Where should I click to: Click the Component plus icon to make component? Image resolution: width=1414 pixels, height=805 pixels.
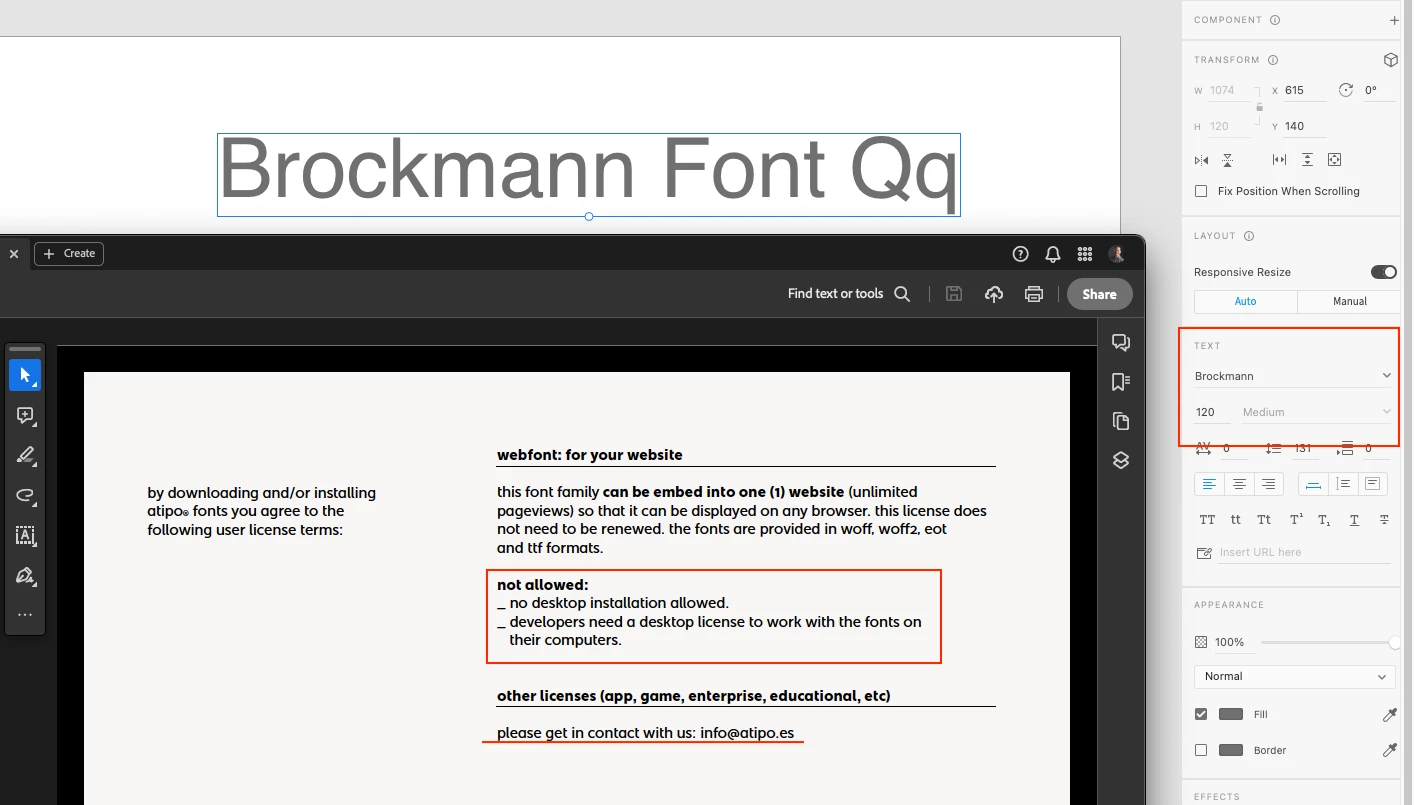1394,20
